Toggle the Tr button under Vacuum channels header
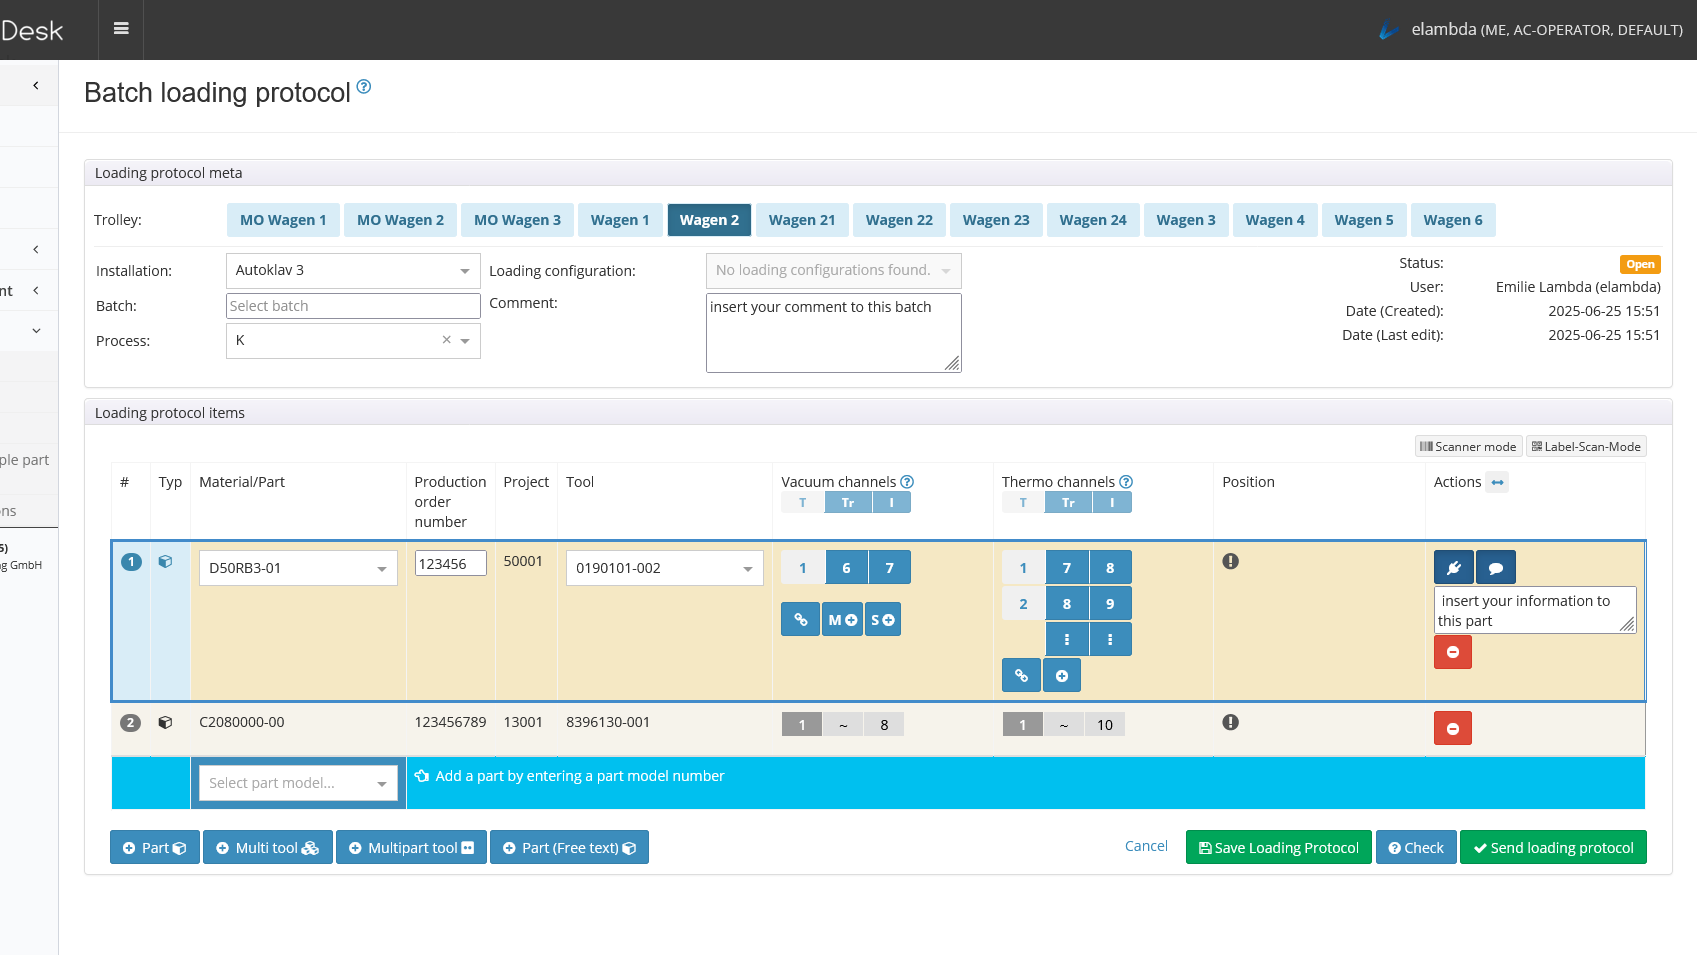 pyautogui.click(x=847, y=503)
